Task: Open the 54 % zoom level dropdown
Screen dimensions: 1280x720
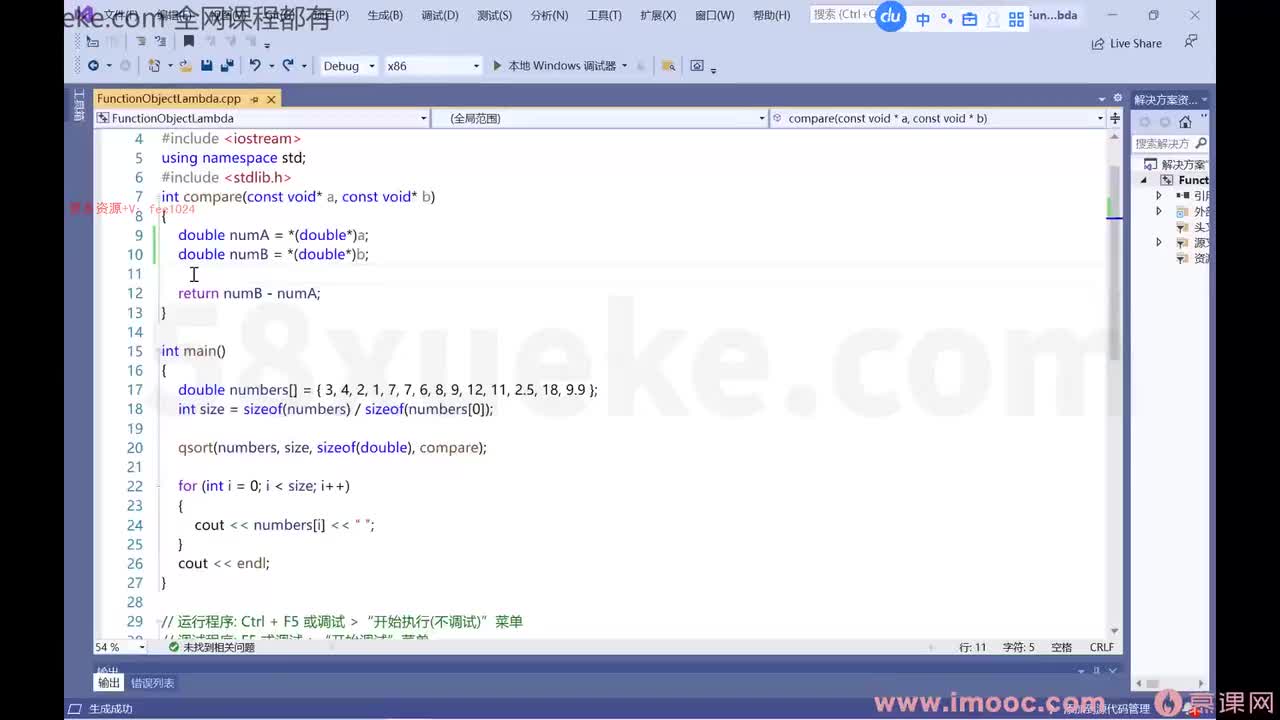Action: (120, 647)
